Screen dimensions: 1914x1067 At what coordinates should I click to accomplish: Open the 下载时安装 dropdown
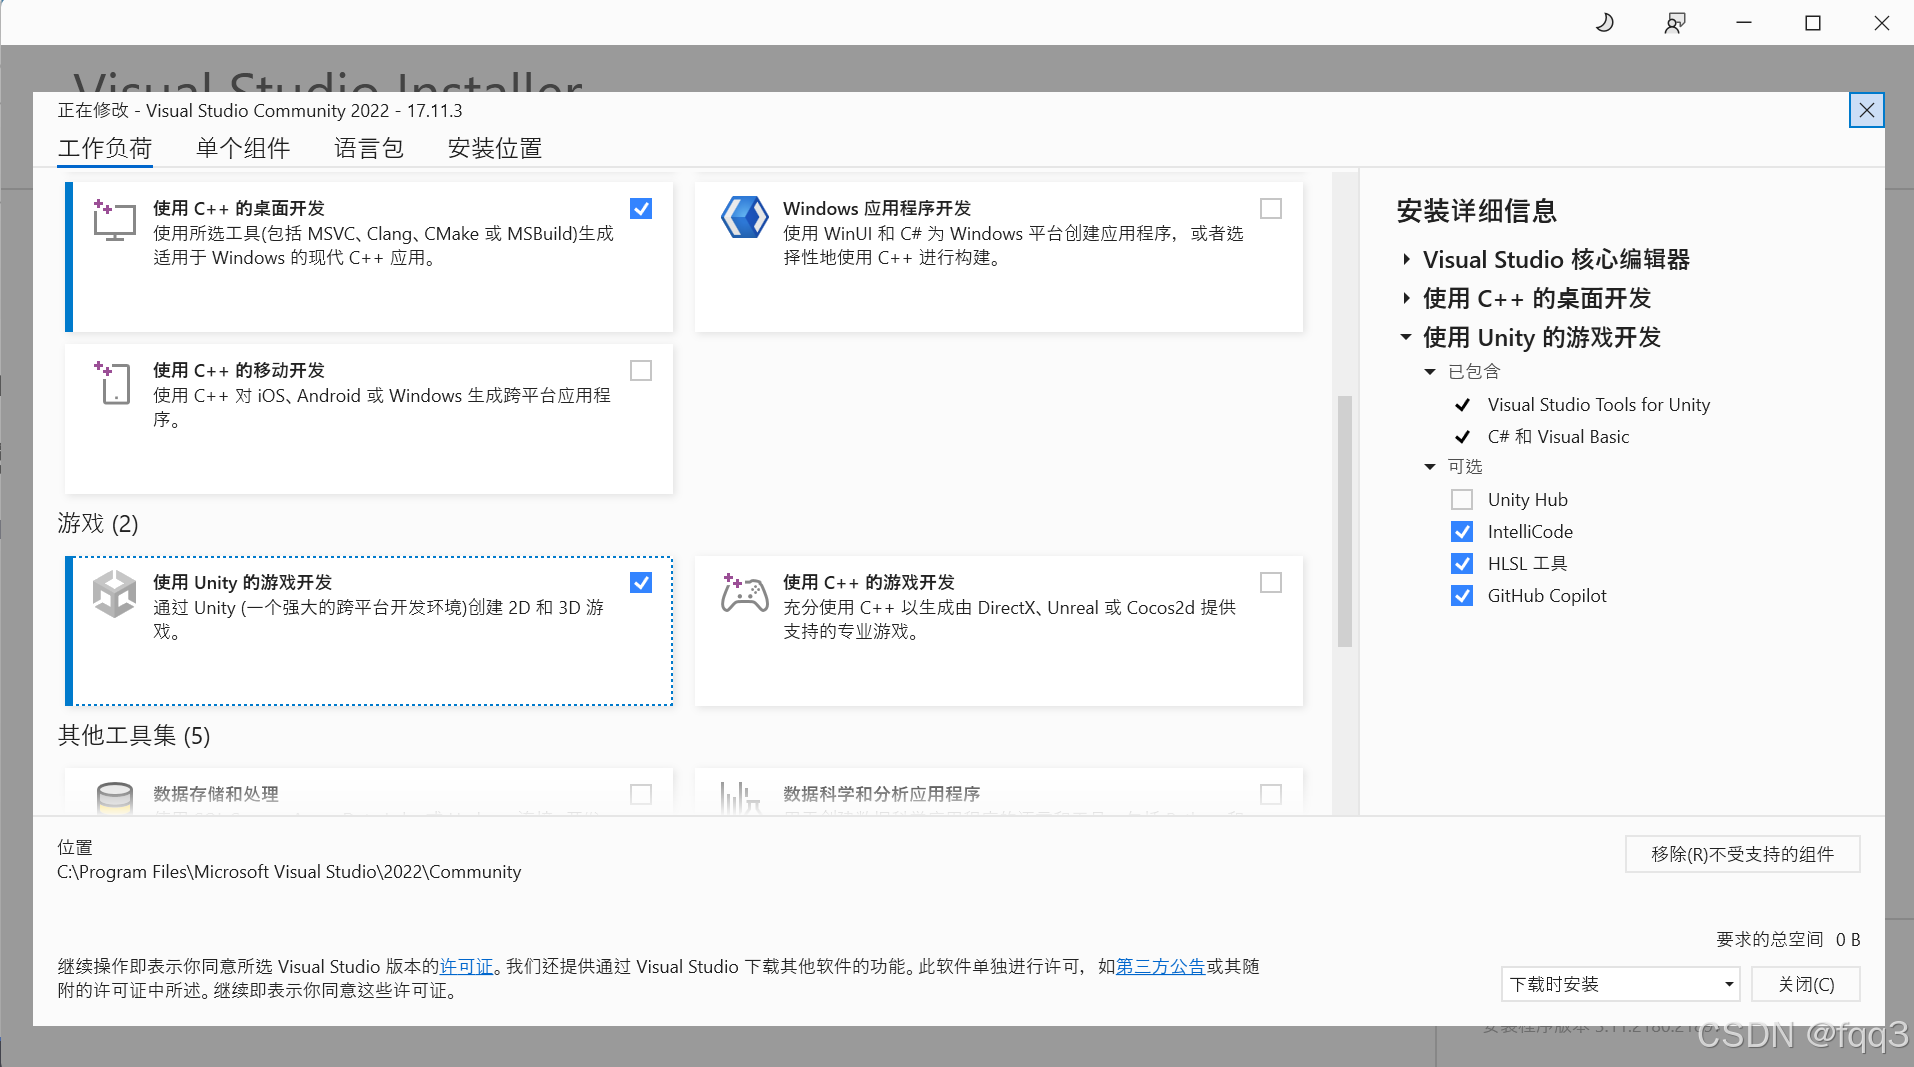click(1620, 984)
